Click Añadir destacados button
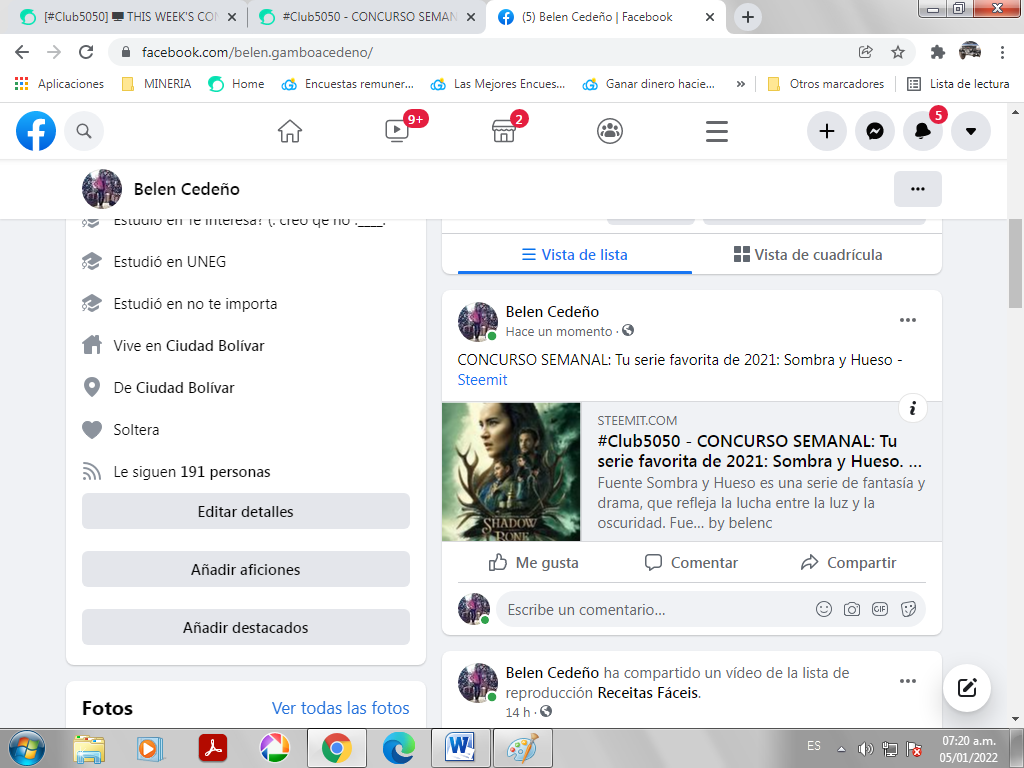The width and height of the screenshot is (1024, 768). pos(246,628)
